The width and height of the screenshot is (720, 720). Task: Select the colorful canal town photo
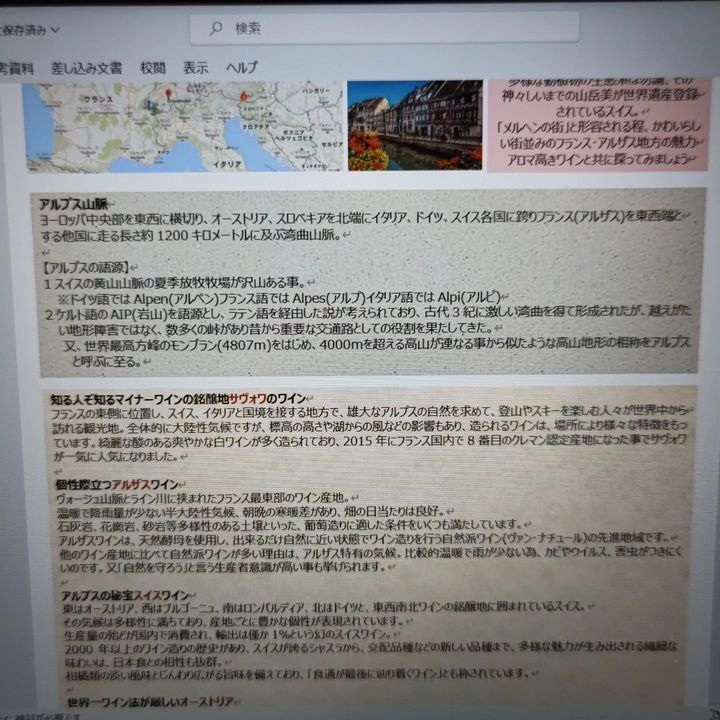tap(414, 125)
